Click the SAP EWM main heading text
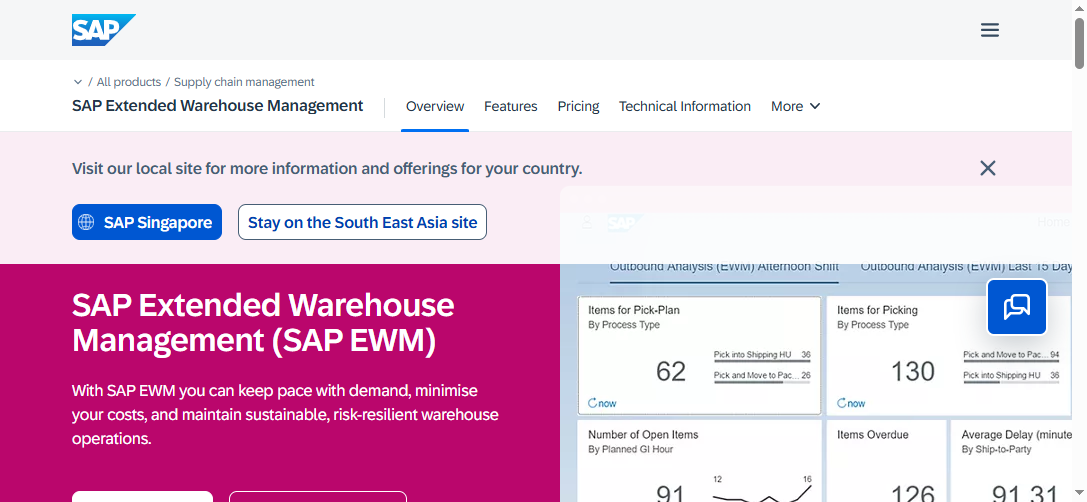1087x502 pixels. click(x=263, y=323)
